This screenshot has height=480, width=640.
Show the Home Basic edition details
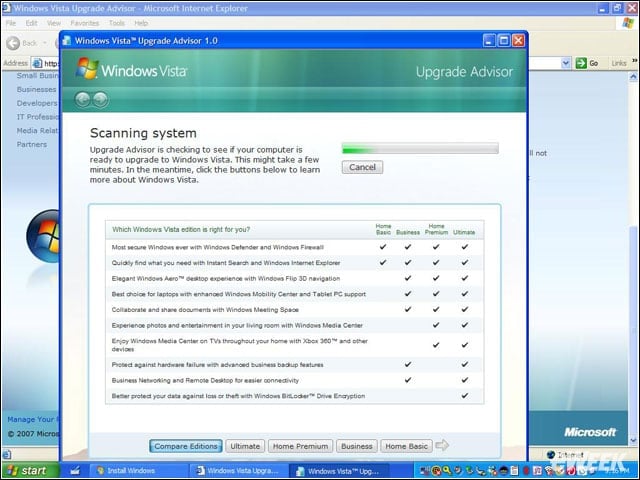(406, 446)
